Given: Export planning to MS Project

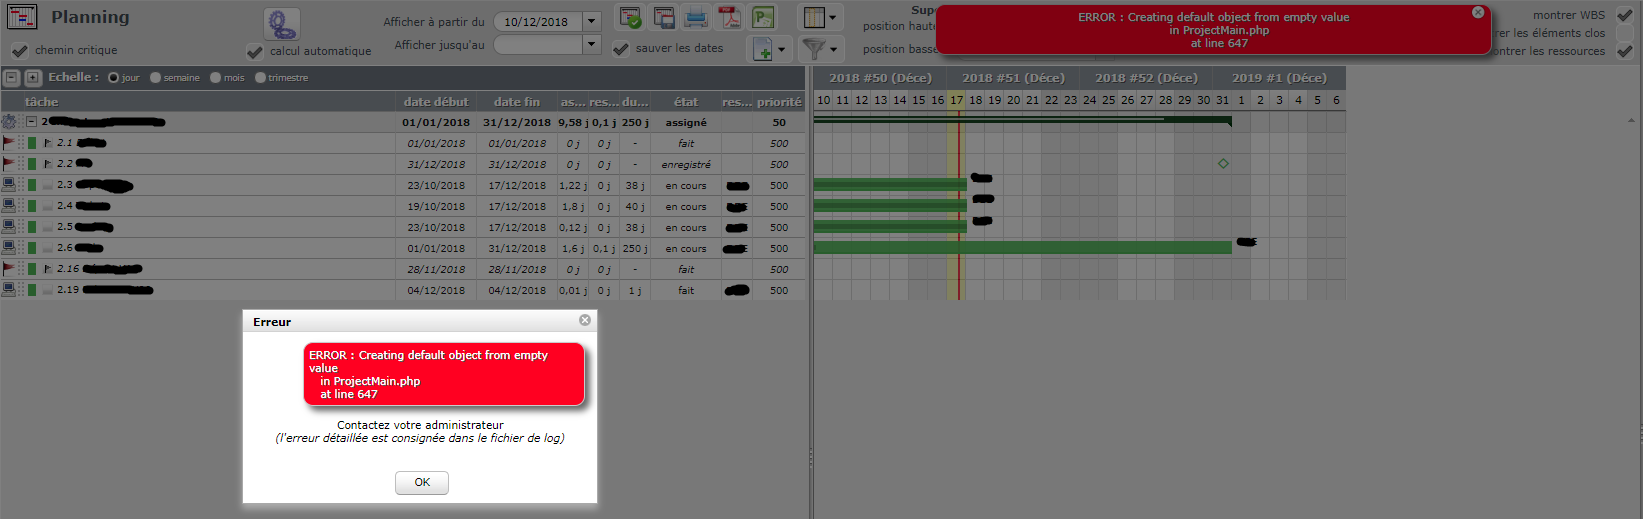Looking at the screenshot, I should tap(763, 18).
